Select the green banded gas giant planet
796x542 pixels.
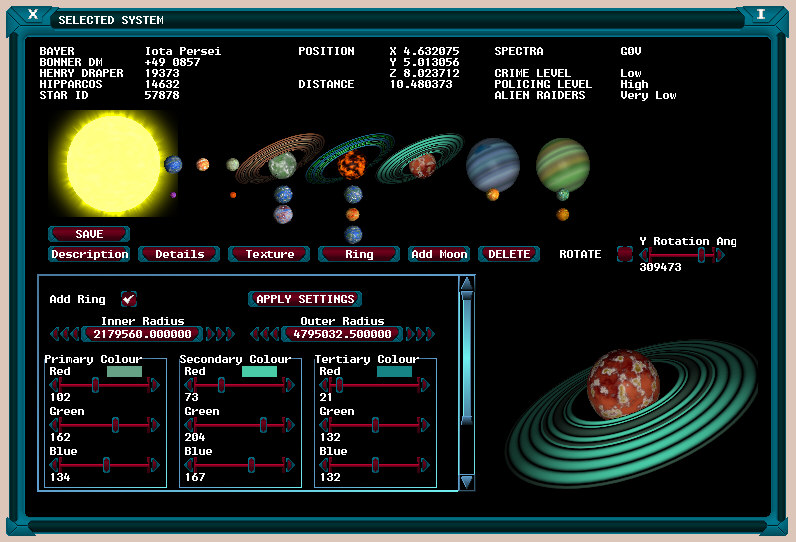click(562, 162)
